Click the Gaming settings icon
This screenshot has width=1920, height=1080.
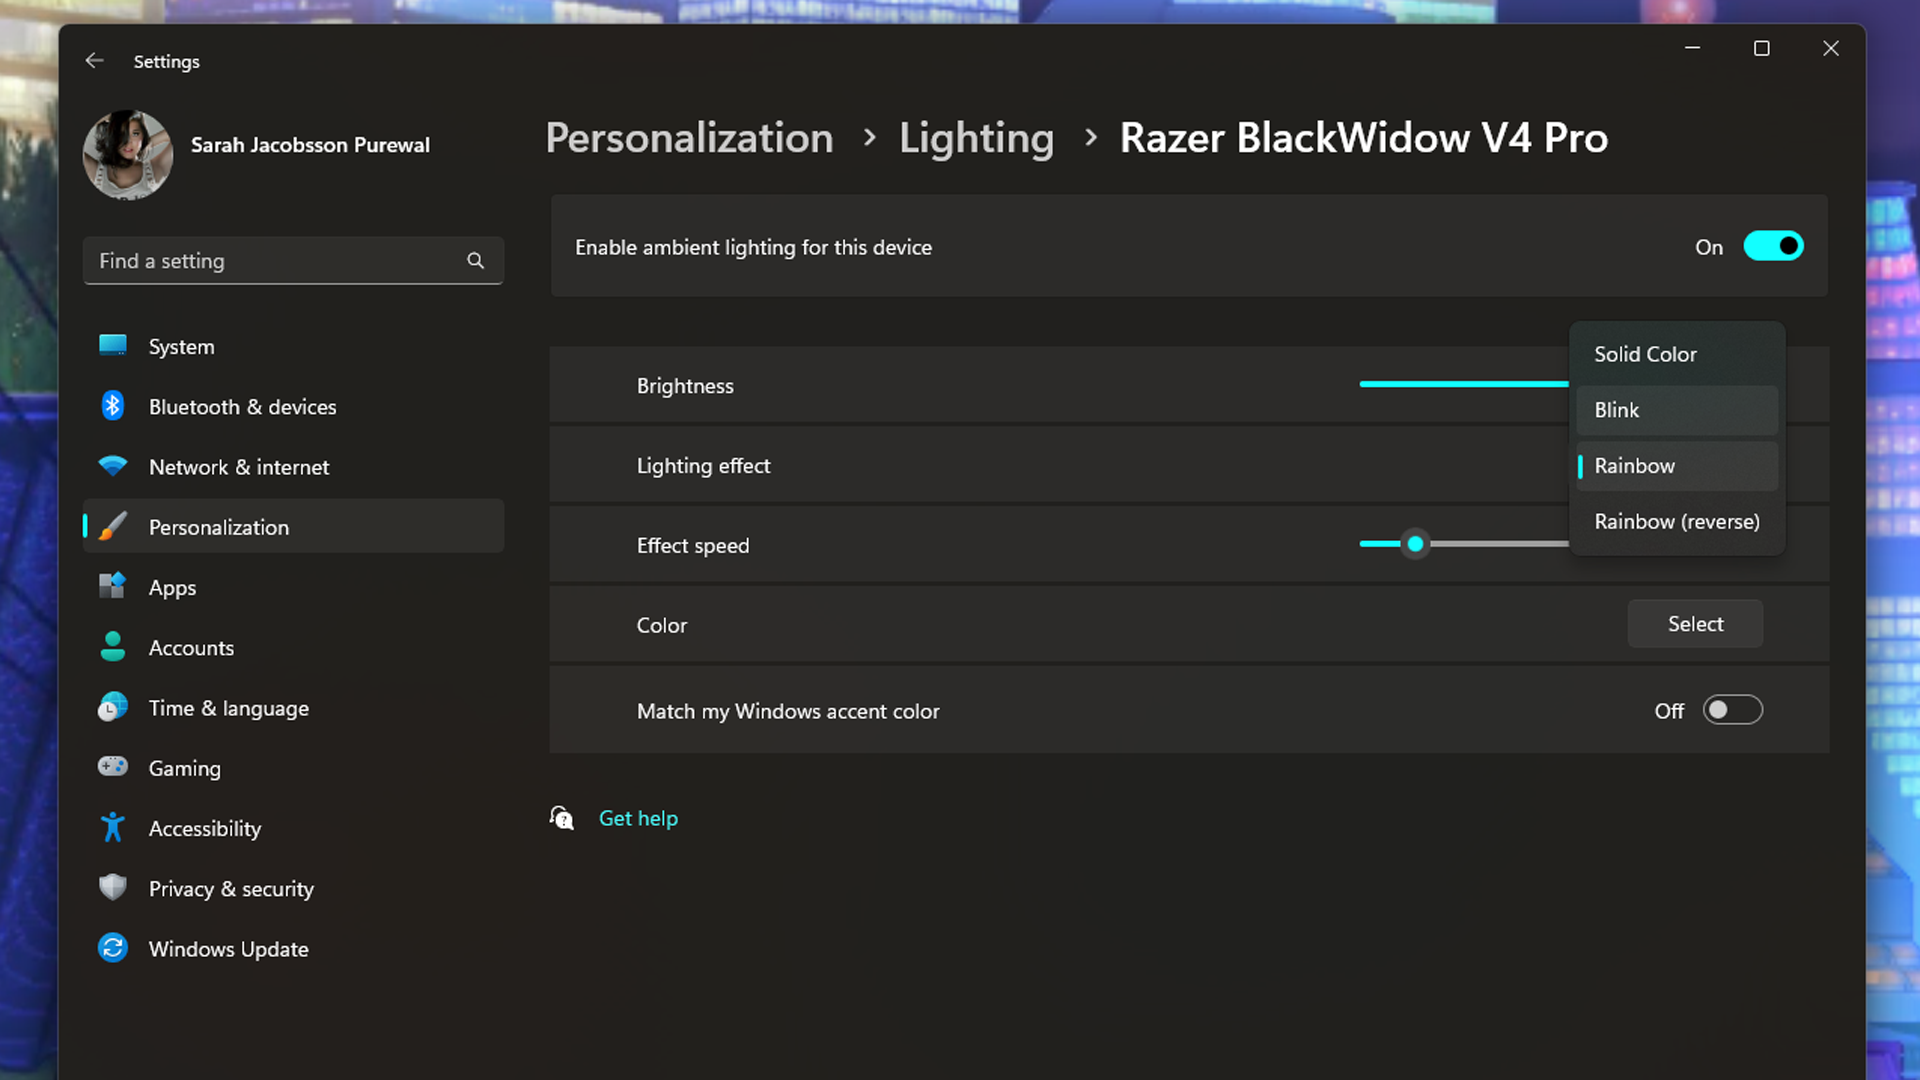pos(111,767)
